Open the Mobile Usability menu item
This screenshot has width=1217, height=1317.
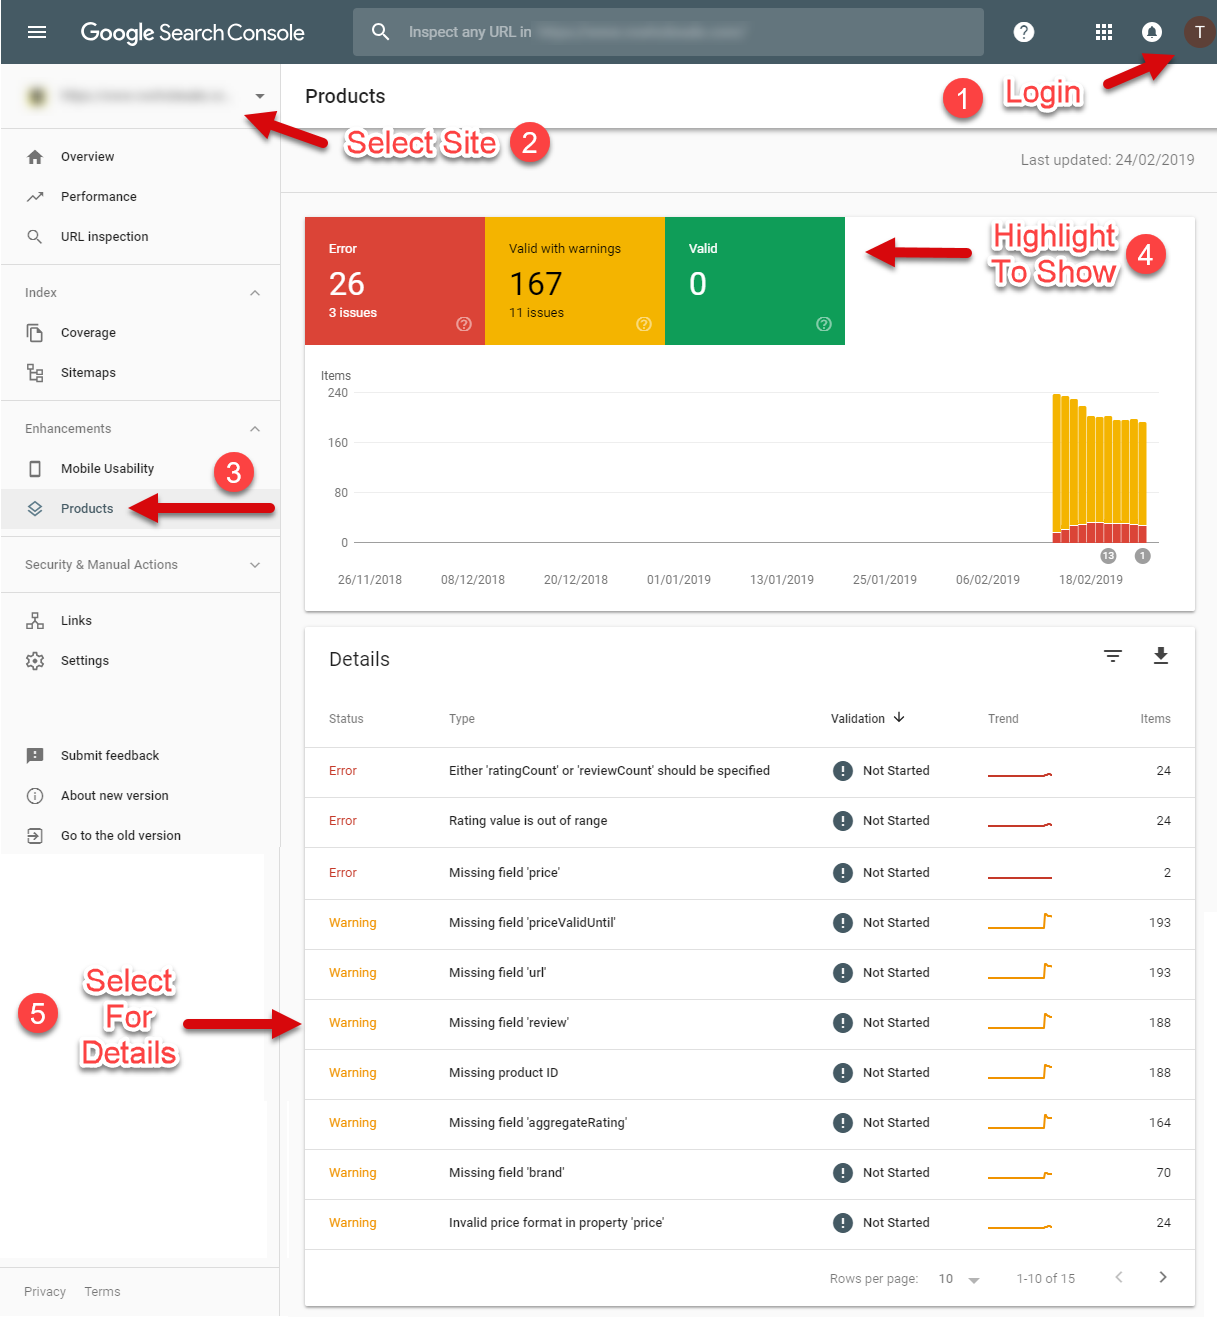tap(140, 469)
